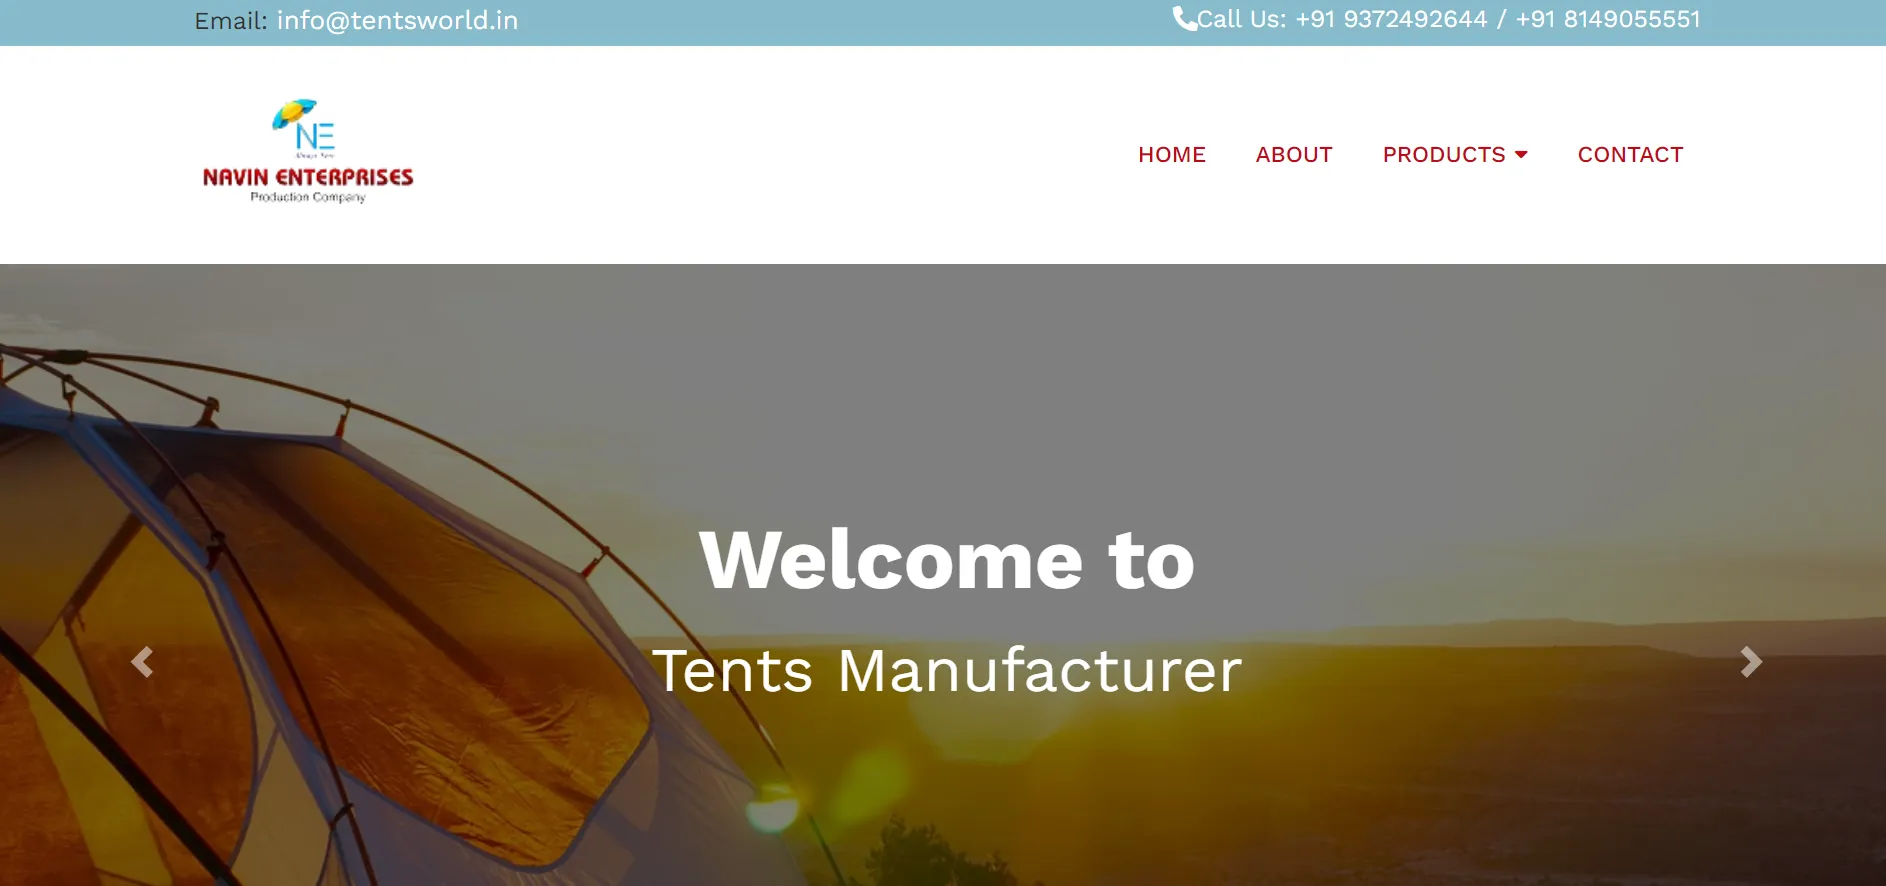This screenshot has width=1886, height=886.
Task: Open the ABOUT page
Action: pos(1294,155)
